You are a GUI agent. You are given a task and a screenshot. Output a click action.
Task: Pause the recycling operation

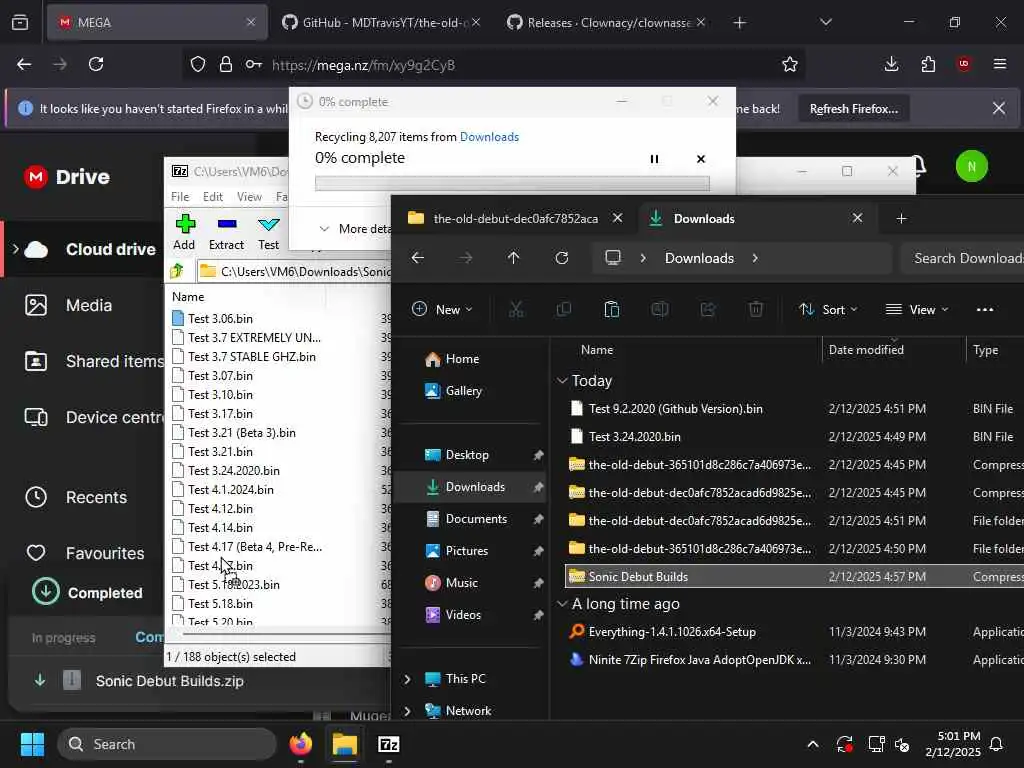[x=654, y=159]
